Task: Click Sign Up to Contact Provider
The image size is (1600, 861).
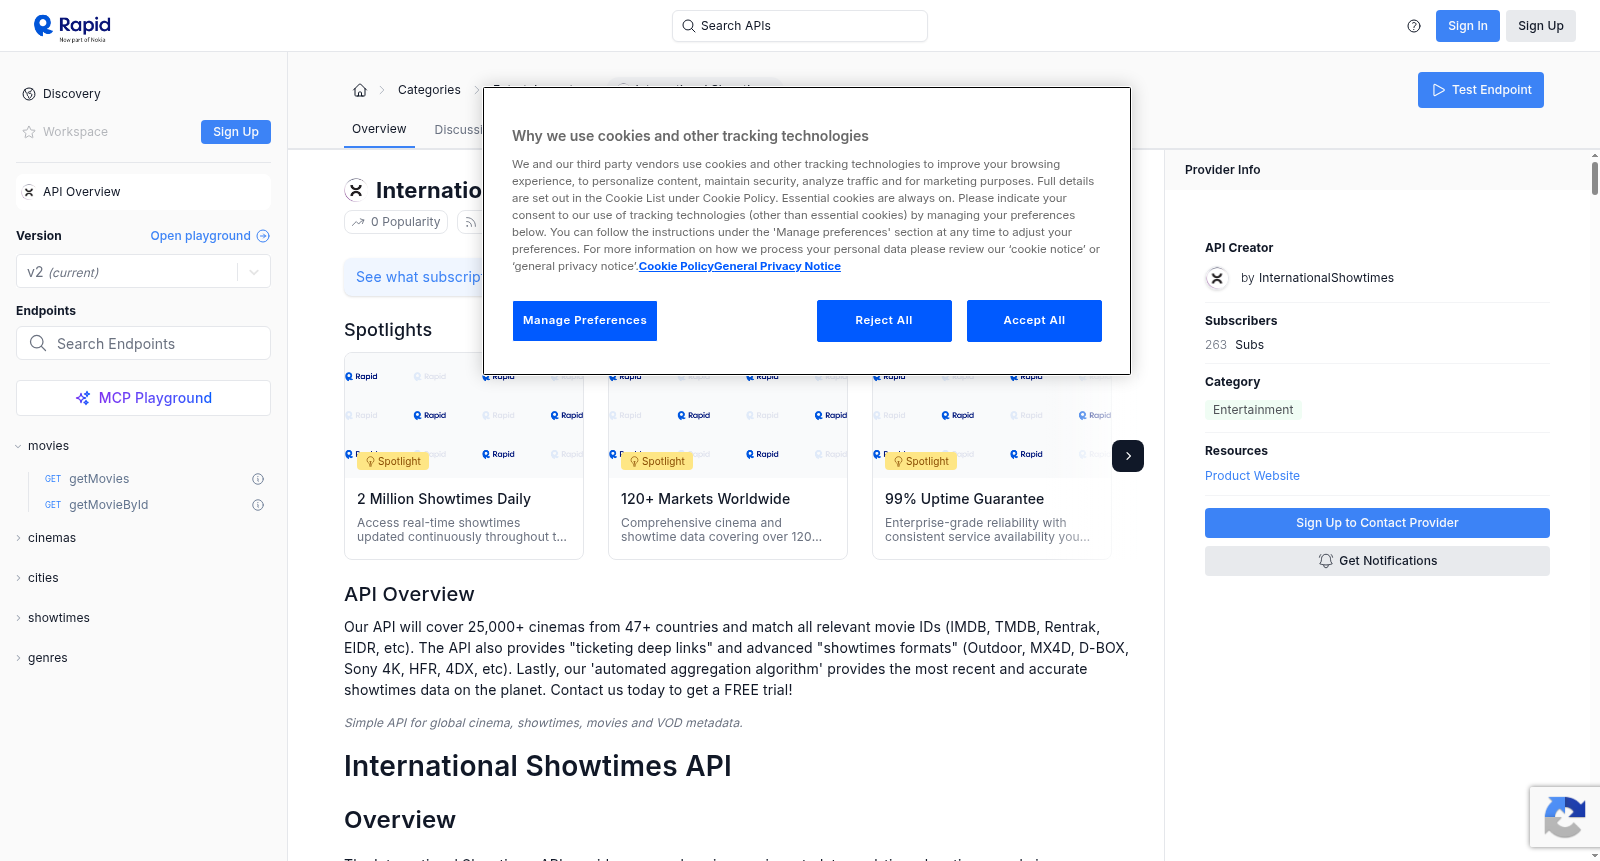Action: 1377,523
